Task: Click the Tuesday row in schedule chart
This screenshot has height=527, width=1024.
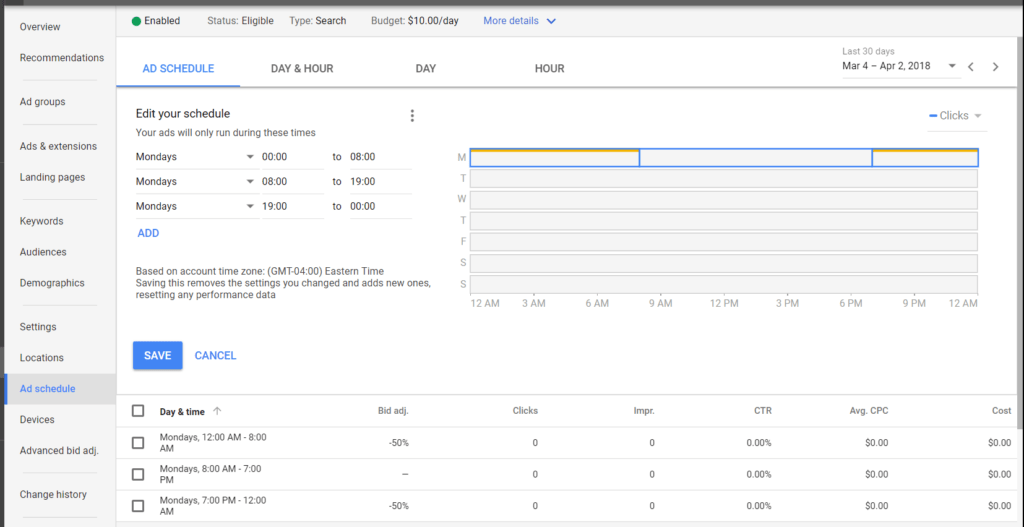Action: pos(724,179)
